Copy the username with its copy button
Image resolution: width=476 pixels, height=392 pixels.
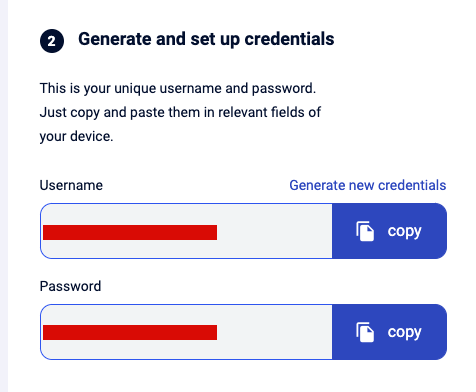389,231
